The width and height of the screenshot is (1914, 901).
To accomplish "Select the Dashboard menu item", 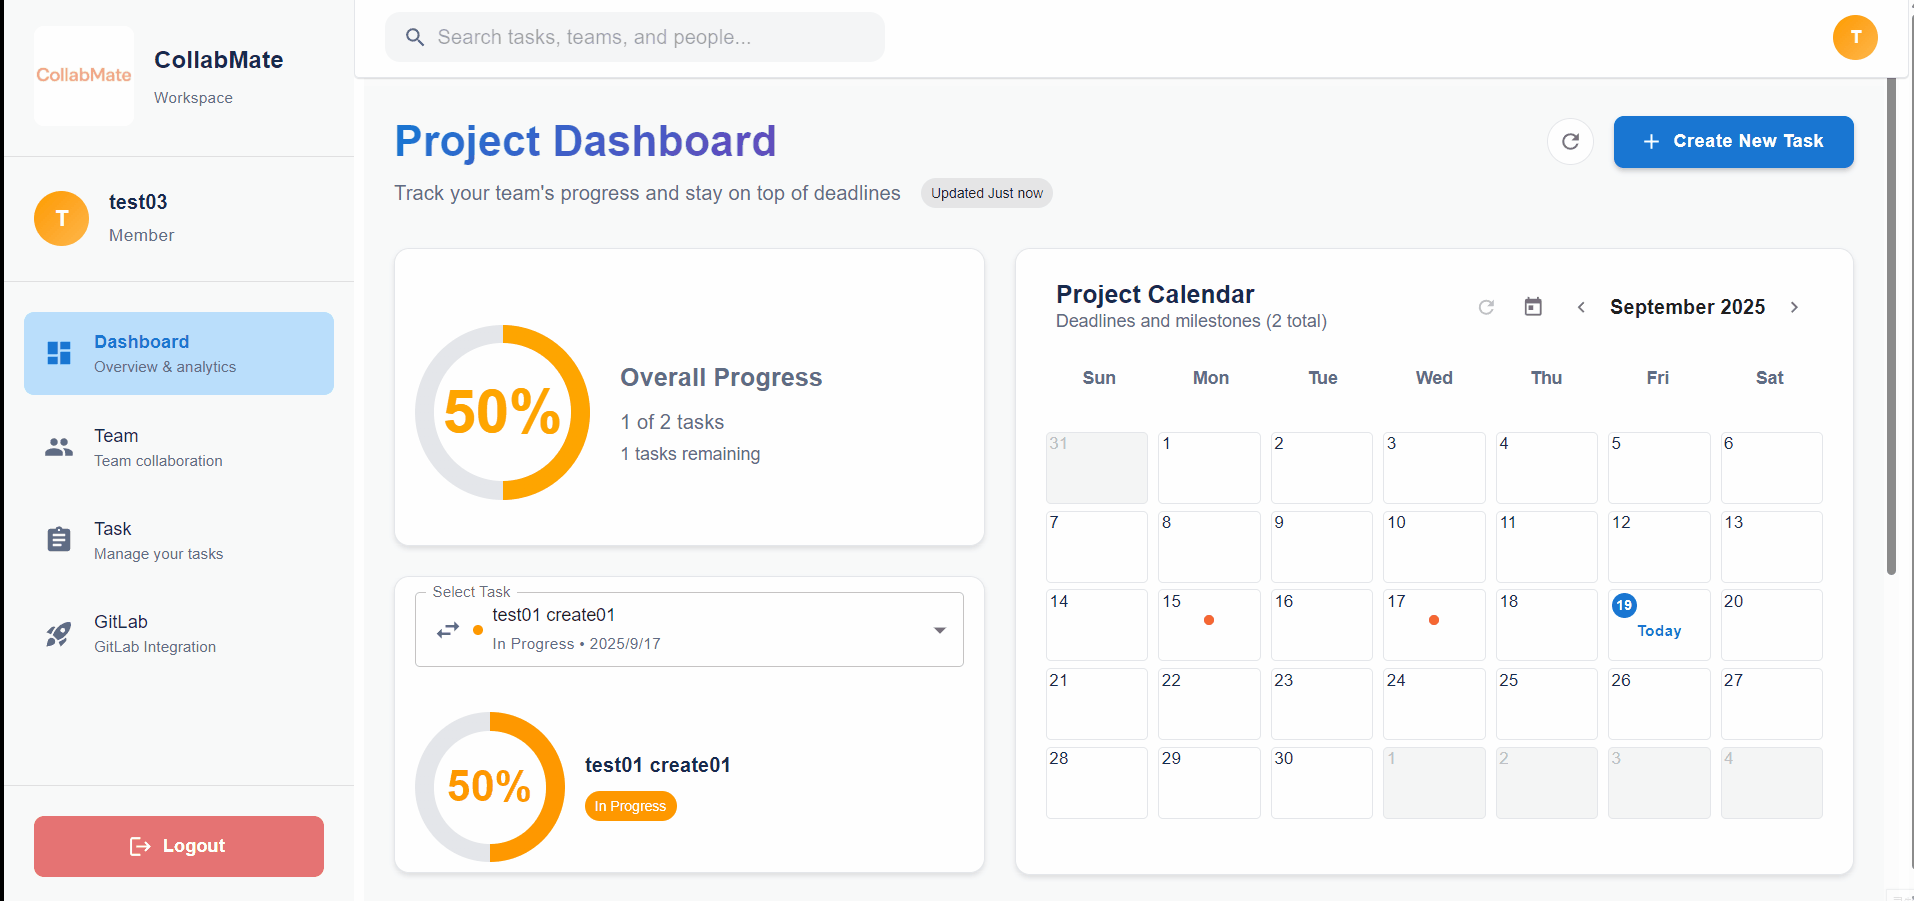I will [178, 353].
